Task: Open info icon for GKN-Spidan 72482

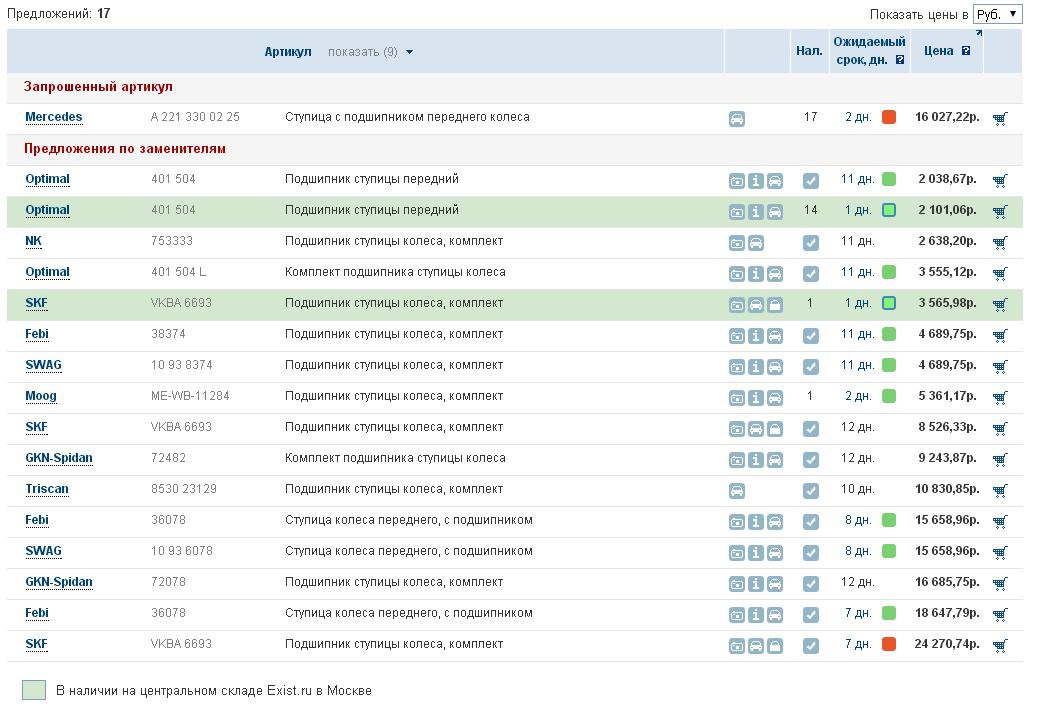Action: pyautogui.click(x=756, y=460)
